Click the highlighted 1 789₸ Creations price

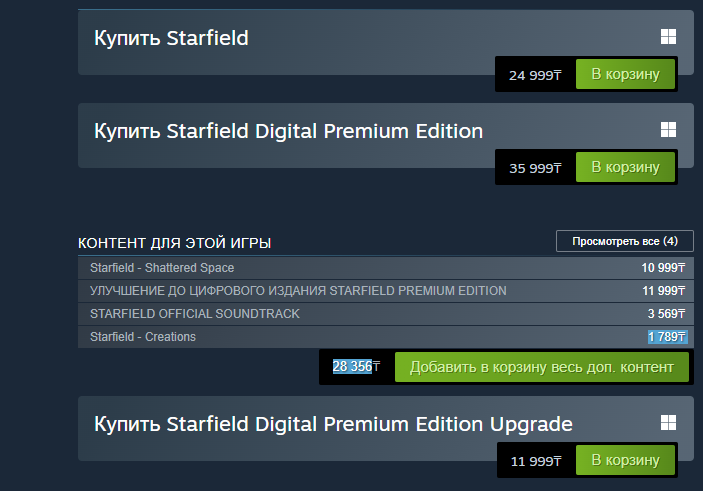tap(666, 337)
